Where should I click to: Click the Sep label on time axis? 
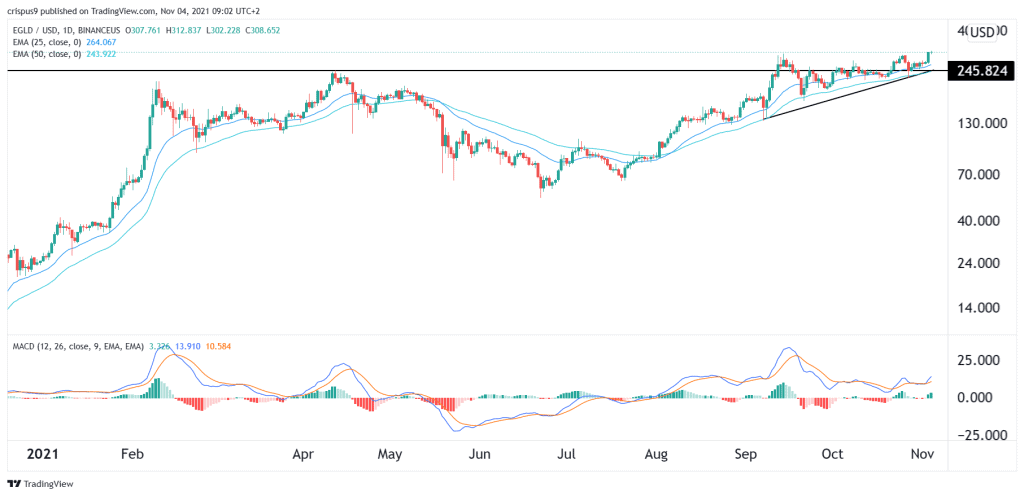point(744,454)
